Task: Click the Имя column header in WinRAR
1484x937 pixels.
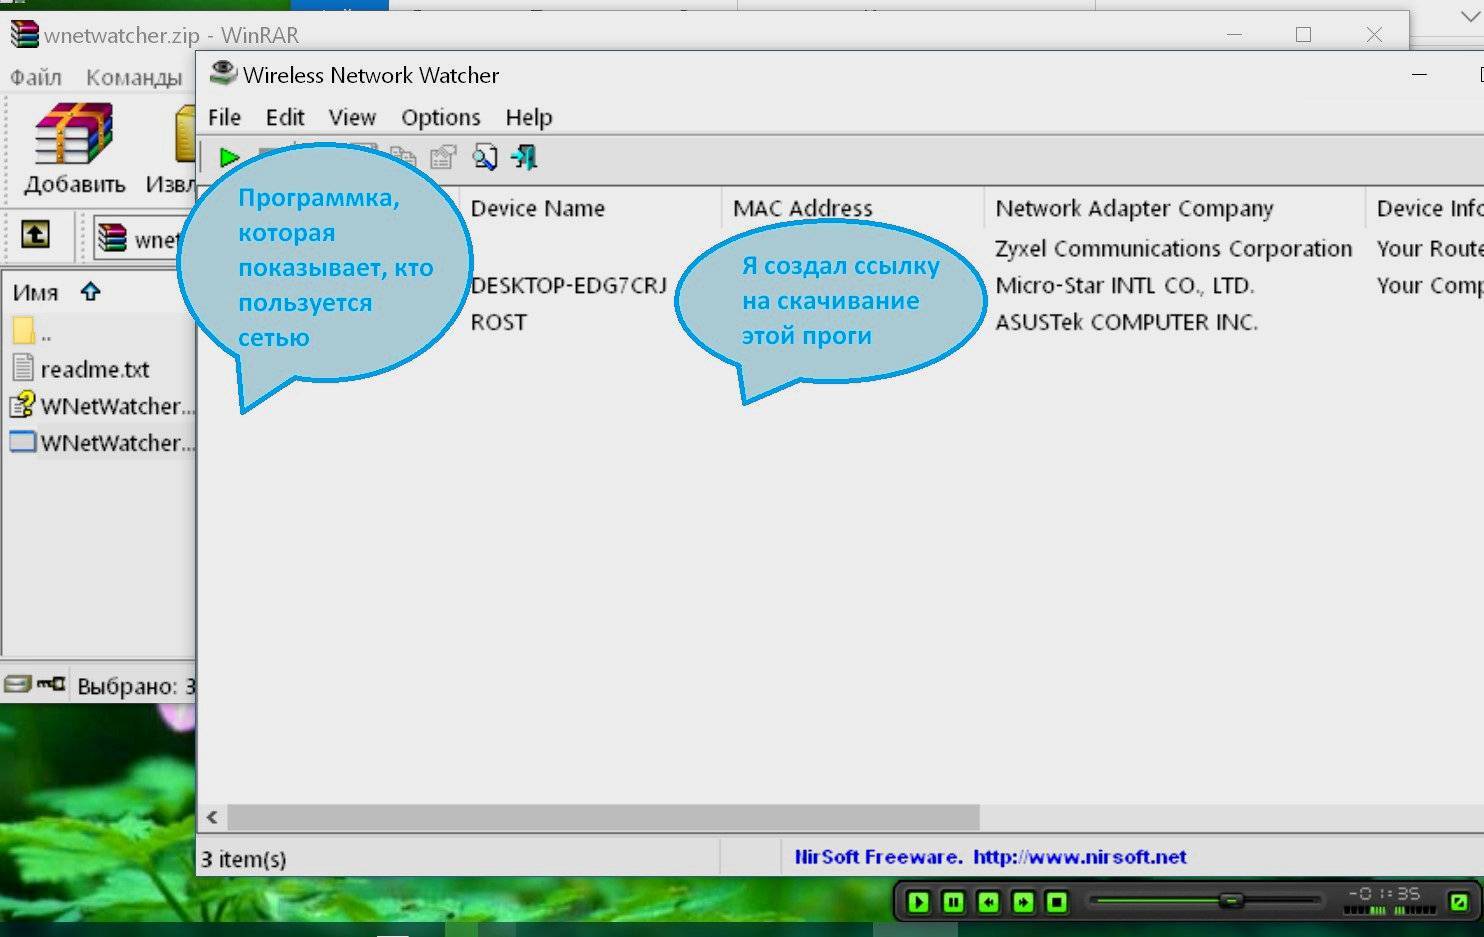Action: pyautogui.click(x=36, y=292)
